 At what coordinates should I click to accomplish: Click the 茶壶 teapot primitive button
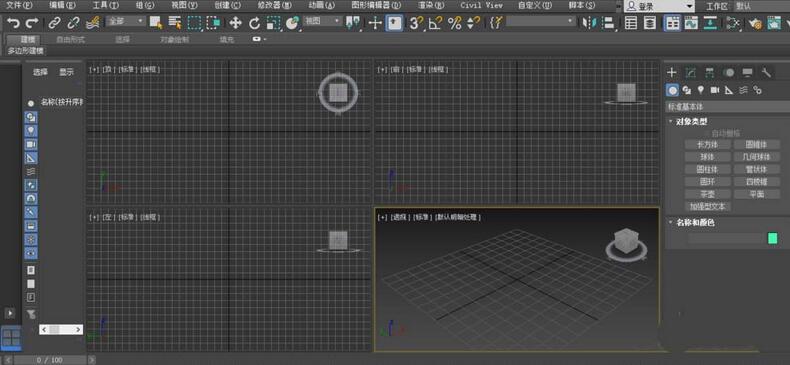click(707, 194)
